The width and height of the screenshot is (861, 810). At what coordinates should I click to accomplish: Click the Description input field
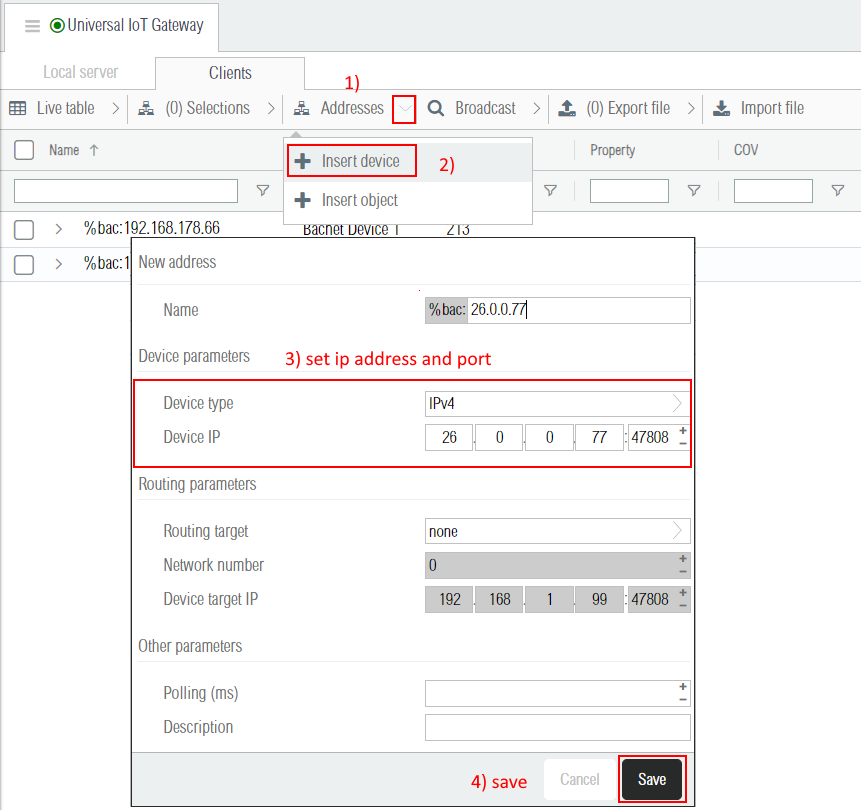coord(556,727)
